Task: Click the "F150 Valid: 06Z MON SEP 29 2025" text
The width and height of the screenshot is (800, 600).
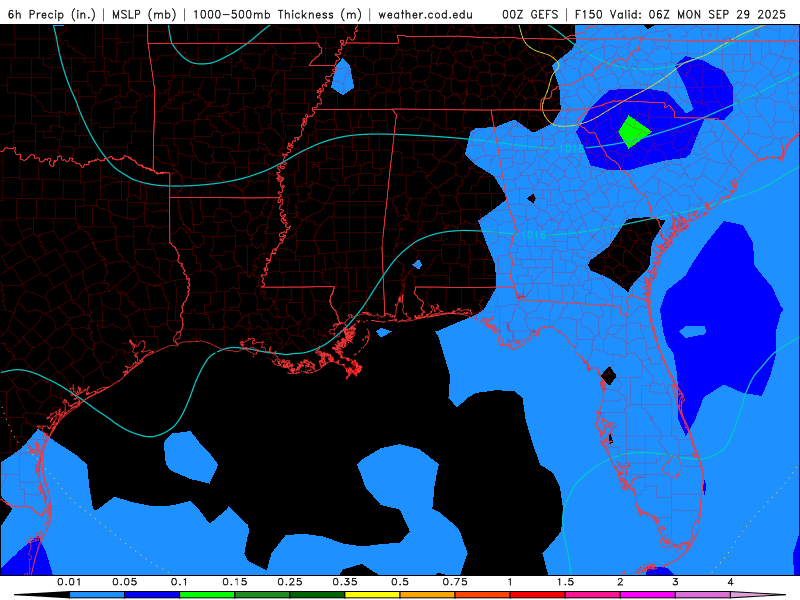Action: pos(680,14)
